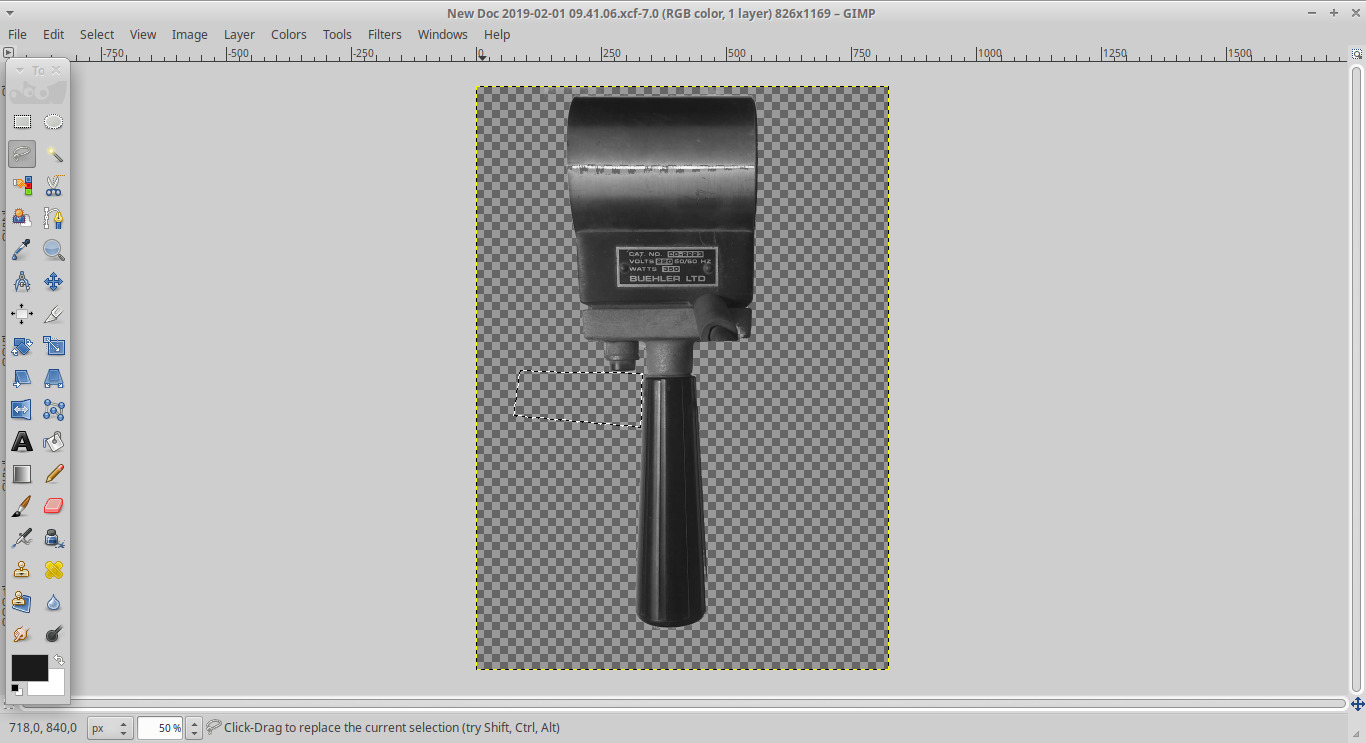Toggle zoom image when window resizes

pyautogui.click(x=1356, y=55)
